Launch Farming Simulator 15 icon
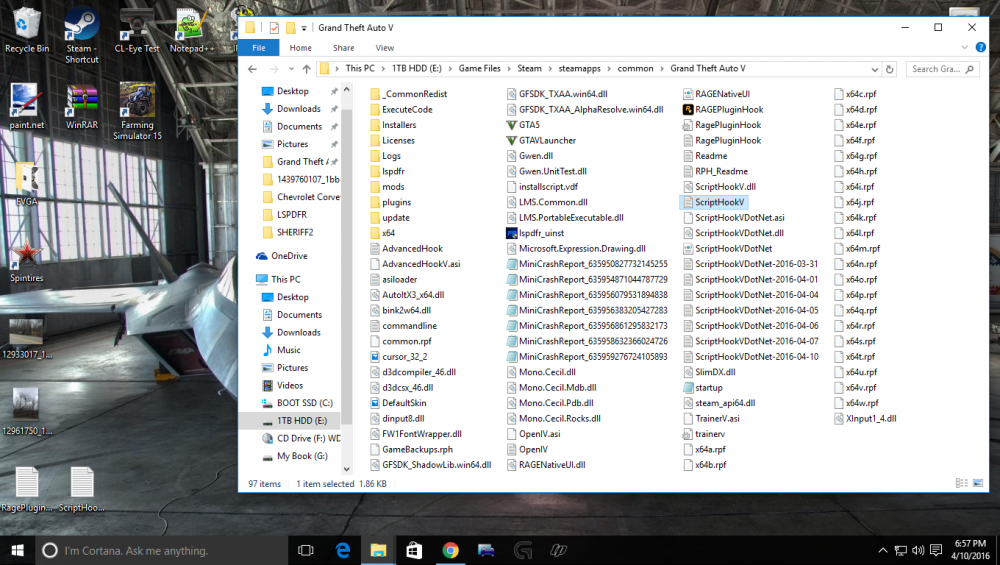The width and height of the screenshot is (1000, 565). pyautogui.click(x=136, y=112)
